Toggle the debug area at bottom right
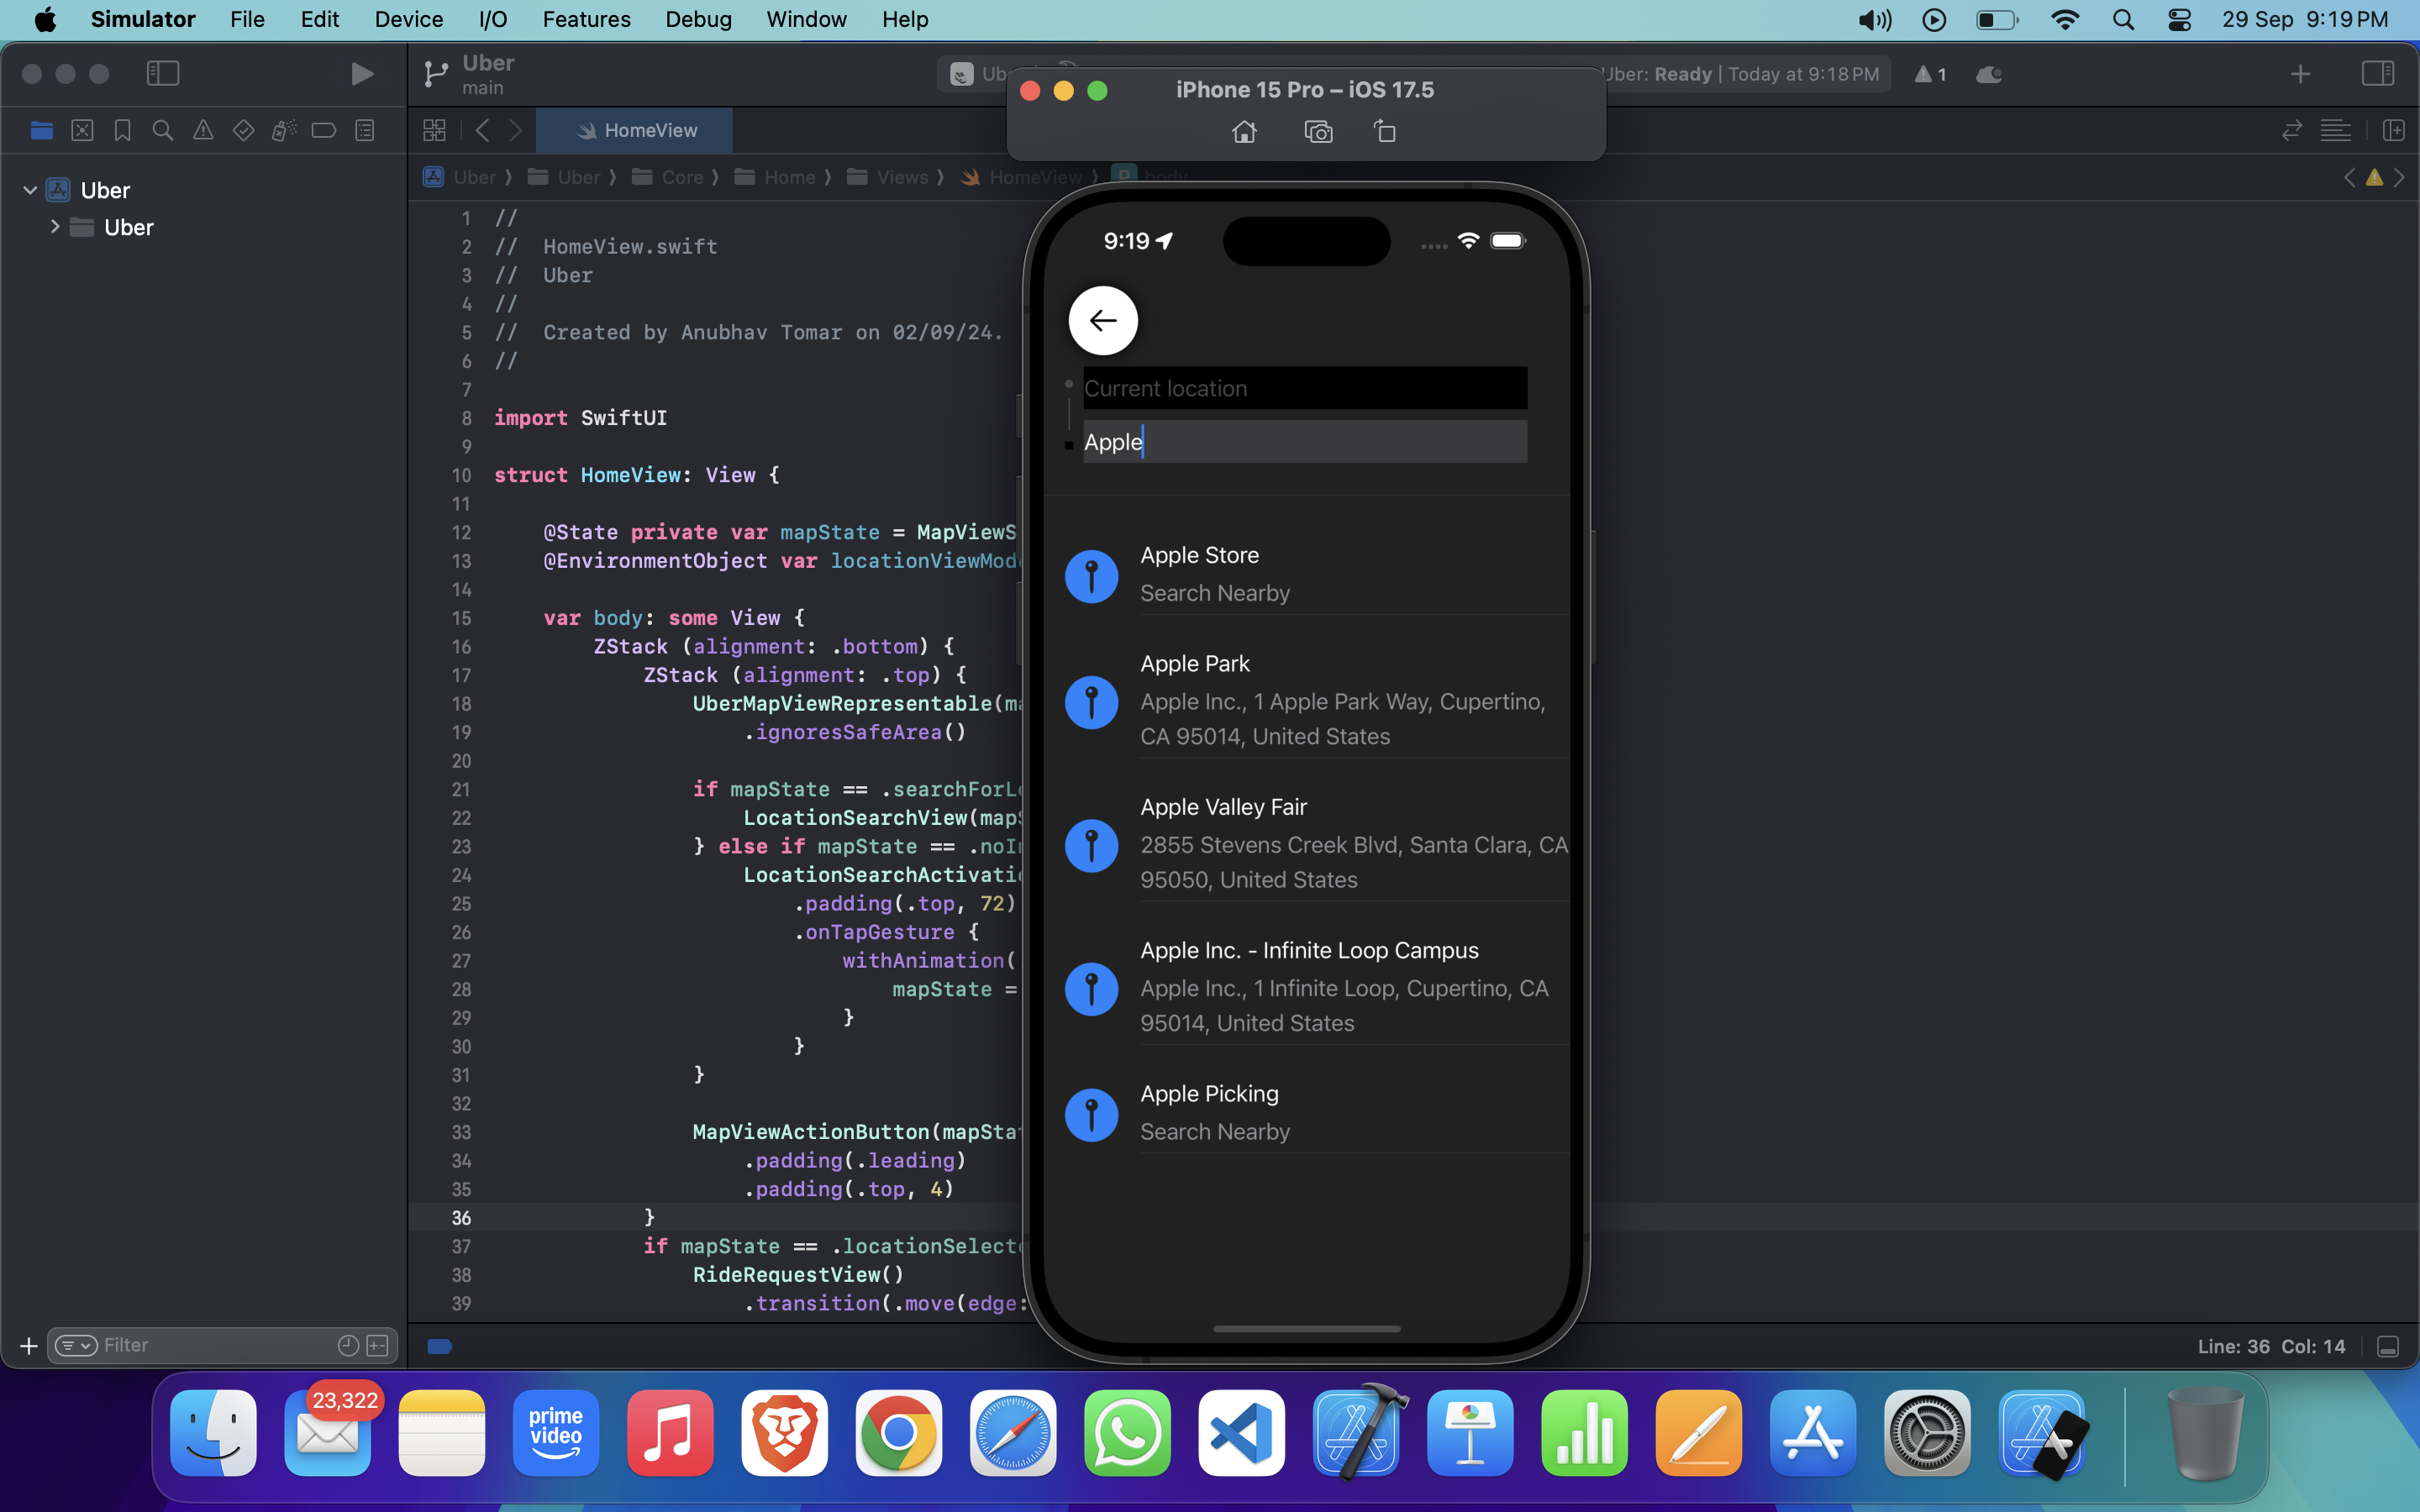 pyautogui.click(x=2388, y=1346)
